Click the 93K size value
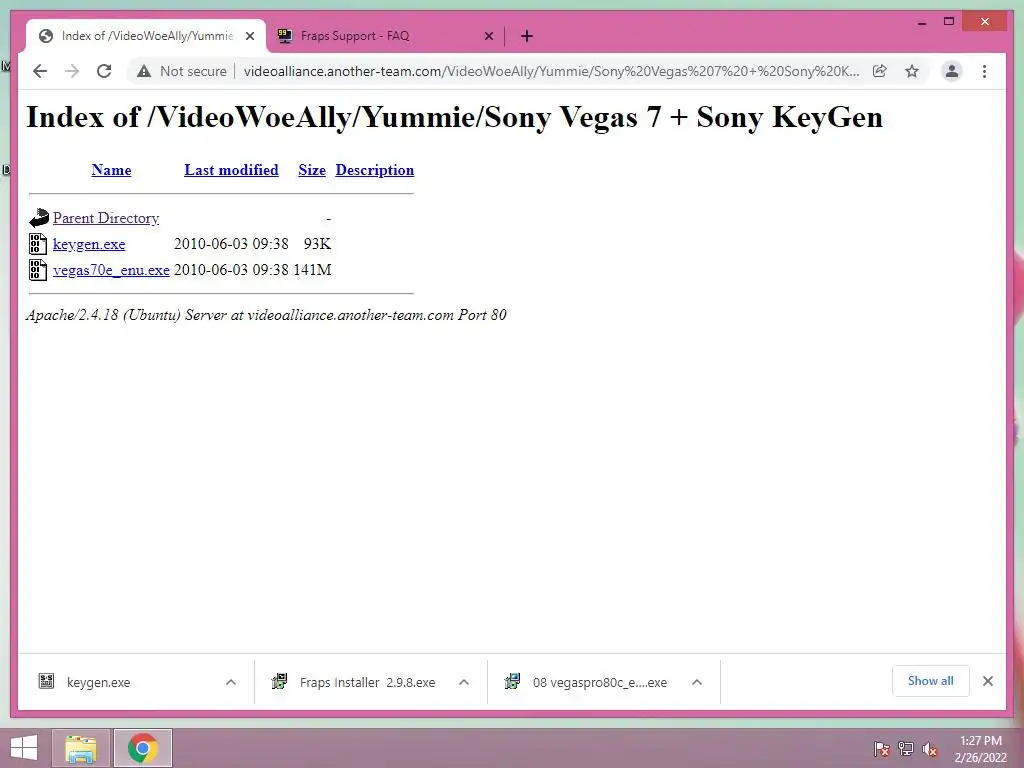1024x768 pixels. point(317,244)
